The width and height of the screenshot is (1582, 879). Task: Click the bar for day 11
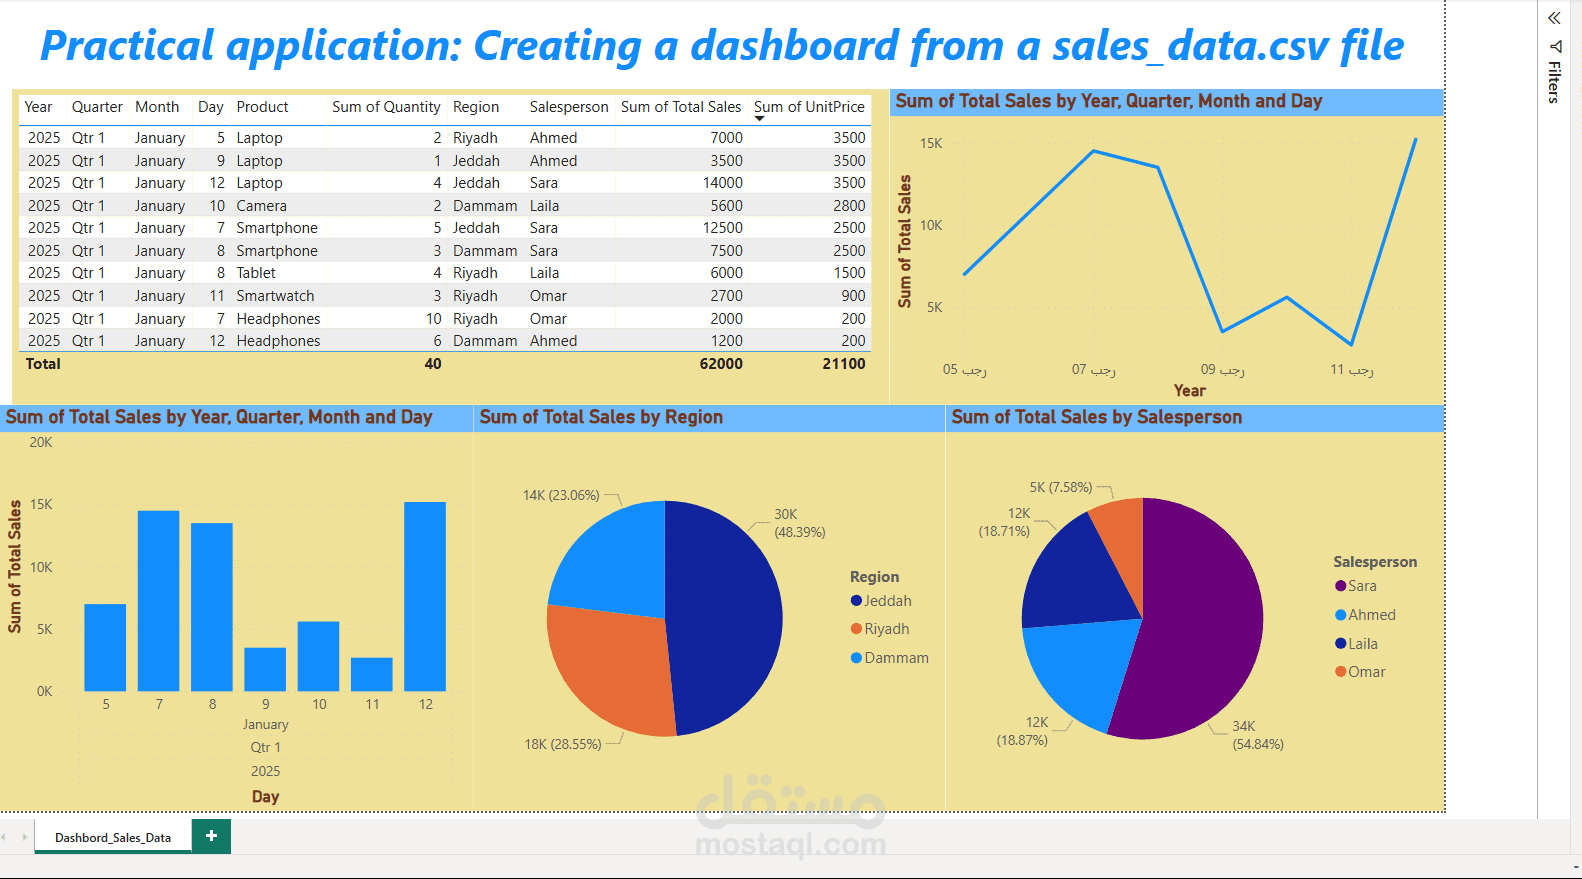click(x=372, y=674)
